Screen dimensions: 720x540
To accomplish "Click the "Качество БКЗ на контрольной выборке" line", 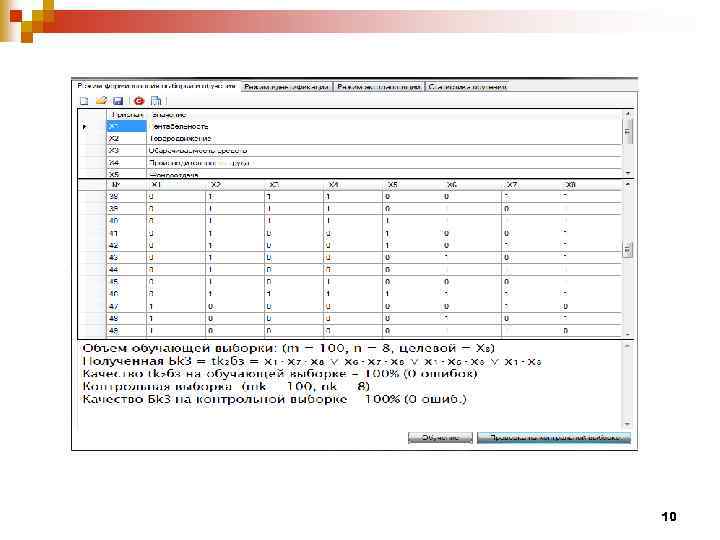I will pos(275,399).
